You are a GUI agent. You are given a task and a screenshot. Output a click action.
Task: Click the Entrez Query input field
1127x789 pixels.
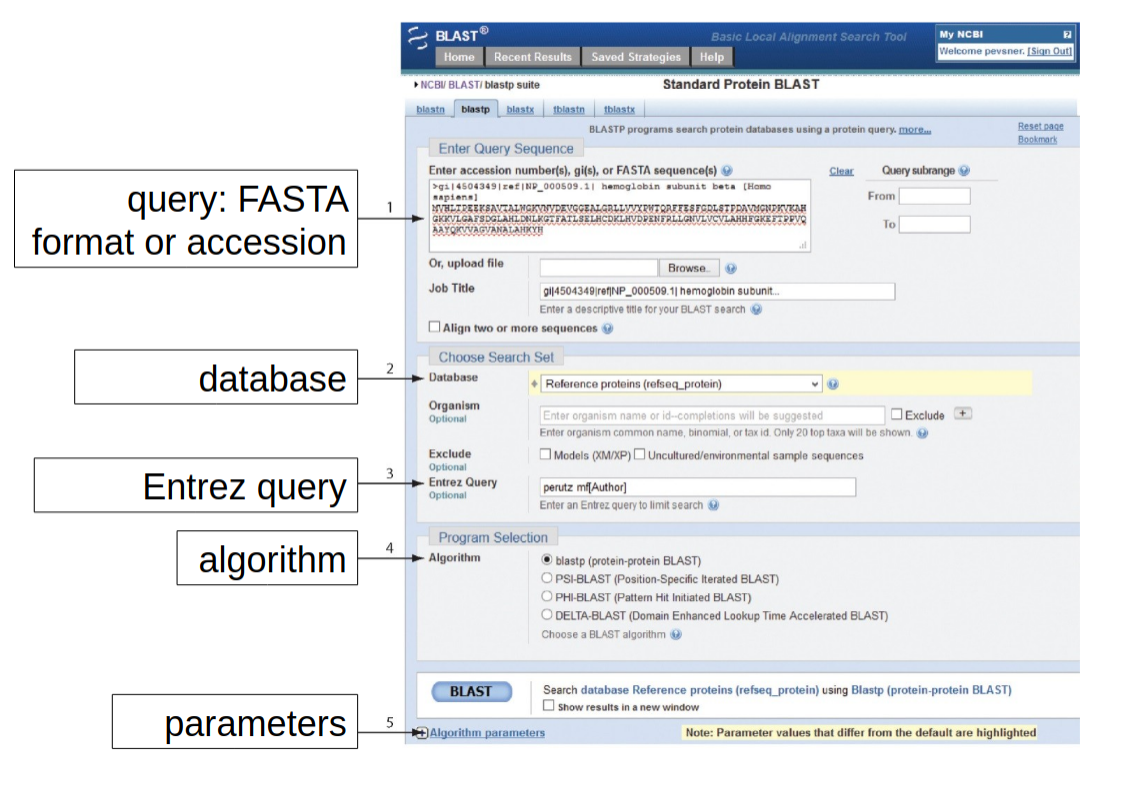click(x=698, y=487)
